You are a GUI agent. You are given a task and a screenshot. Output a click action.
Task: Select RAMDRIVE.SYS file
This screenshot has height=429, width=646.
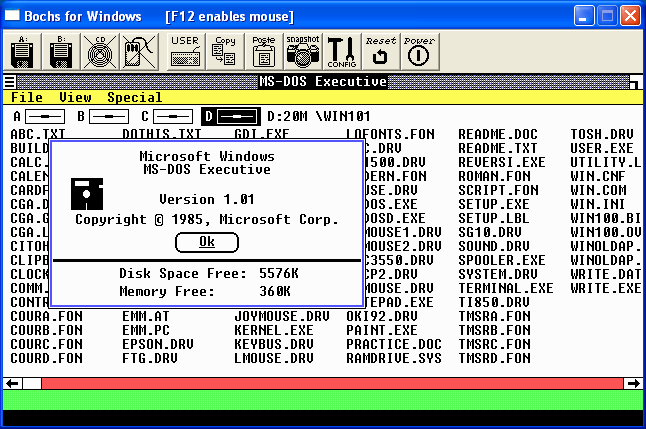394,359
